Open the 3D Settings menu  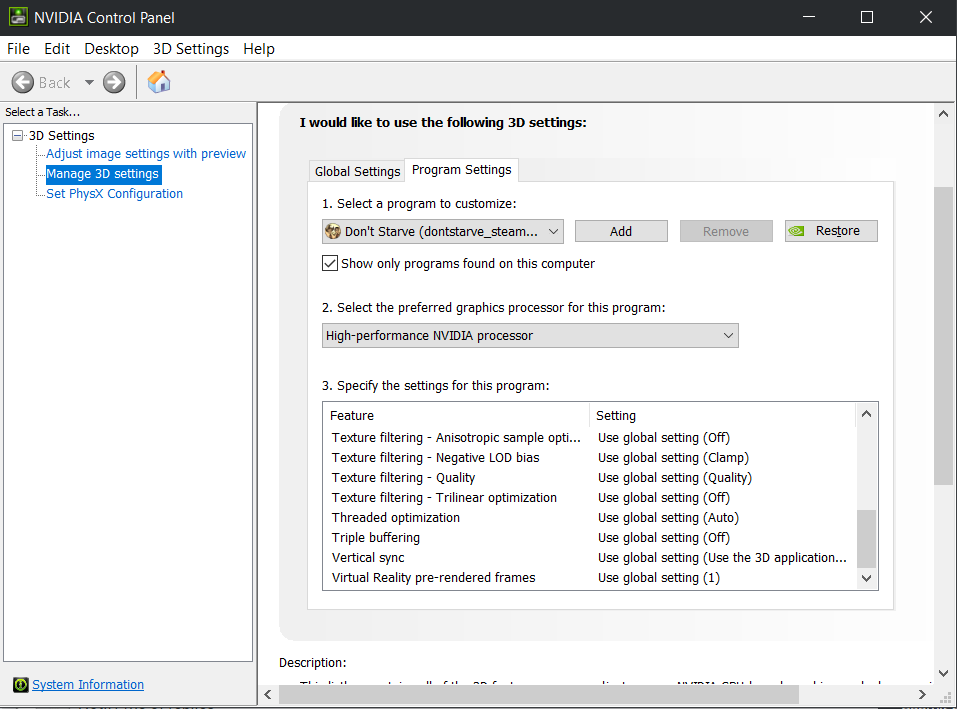pos(191,49)
